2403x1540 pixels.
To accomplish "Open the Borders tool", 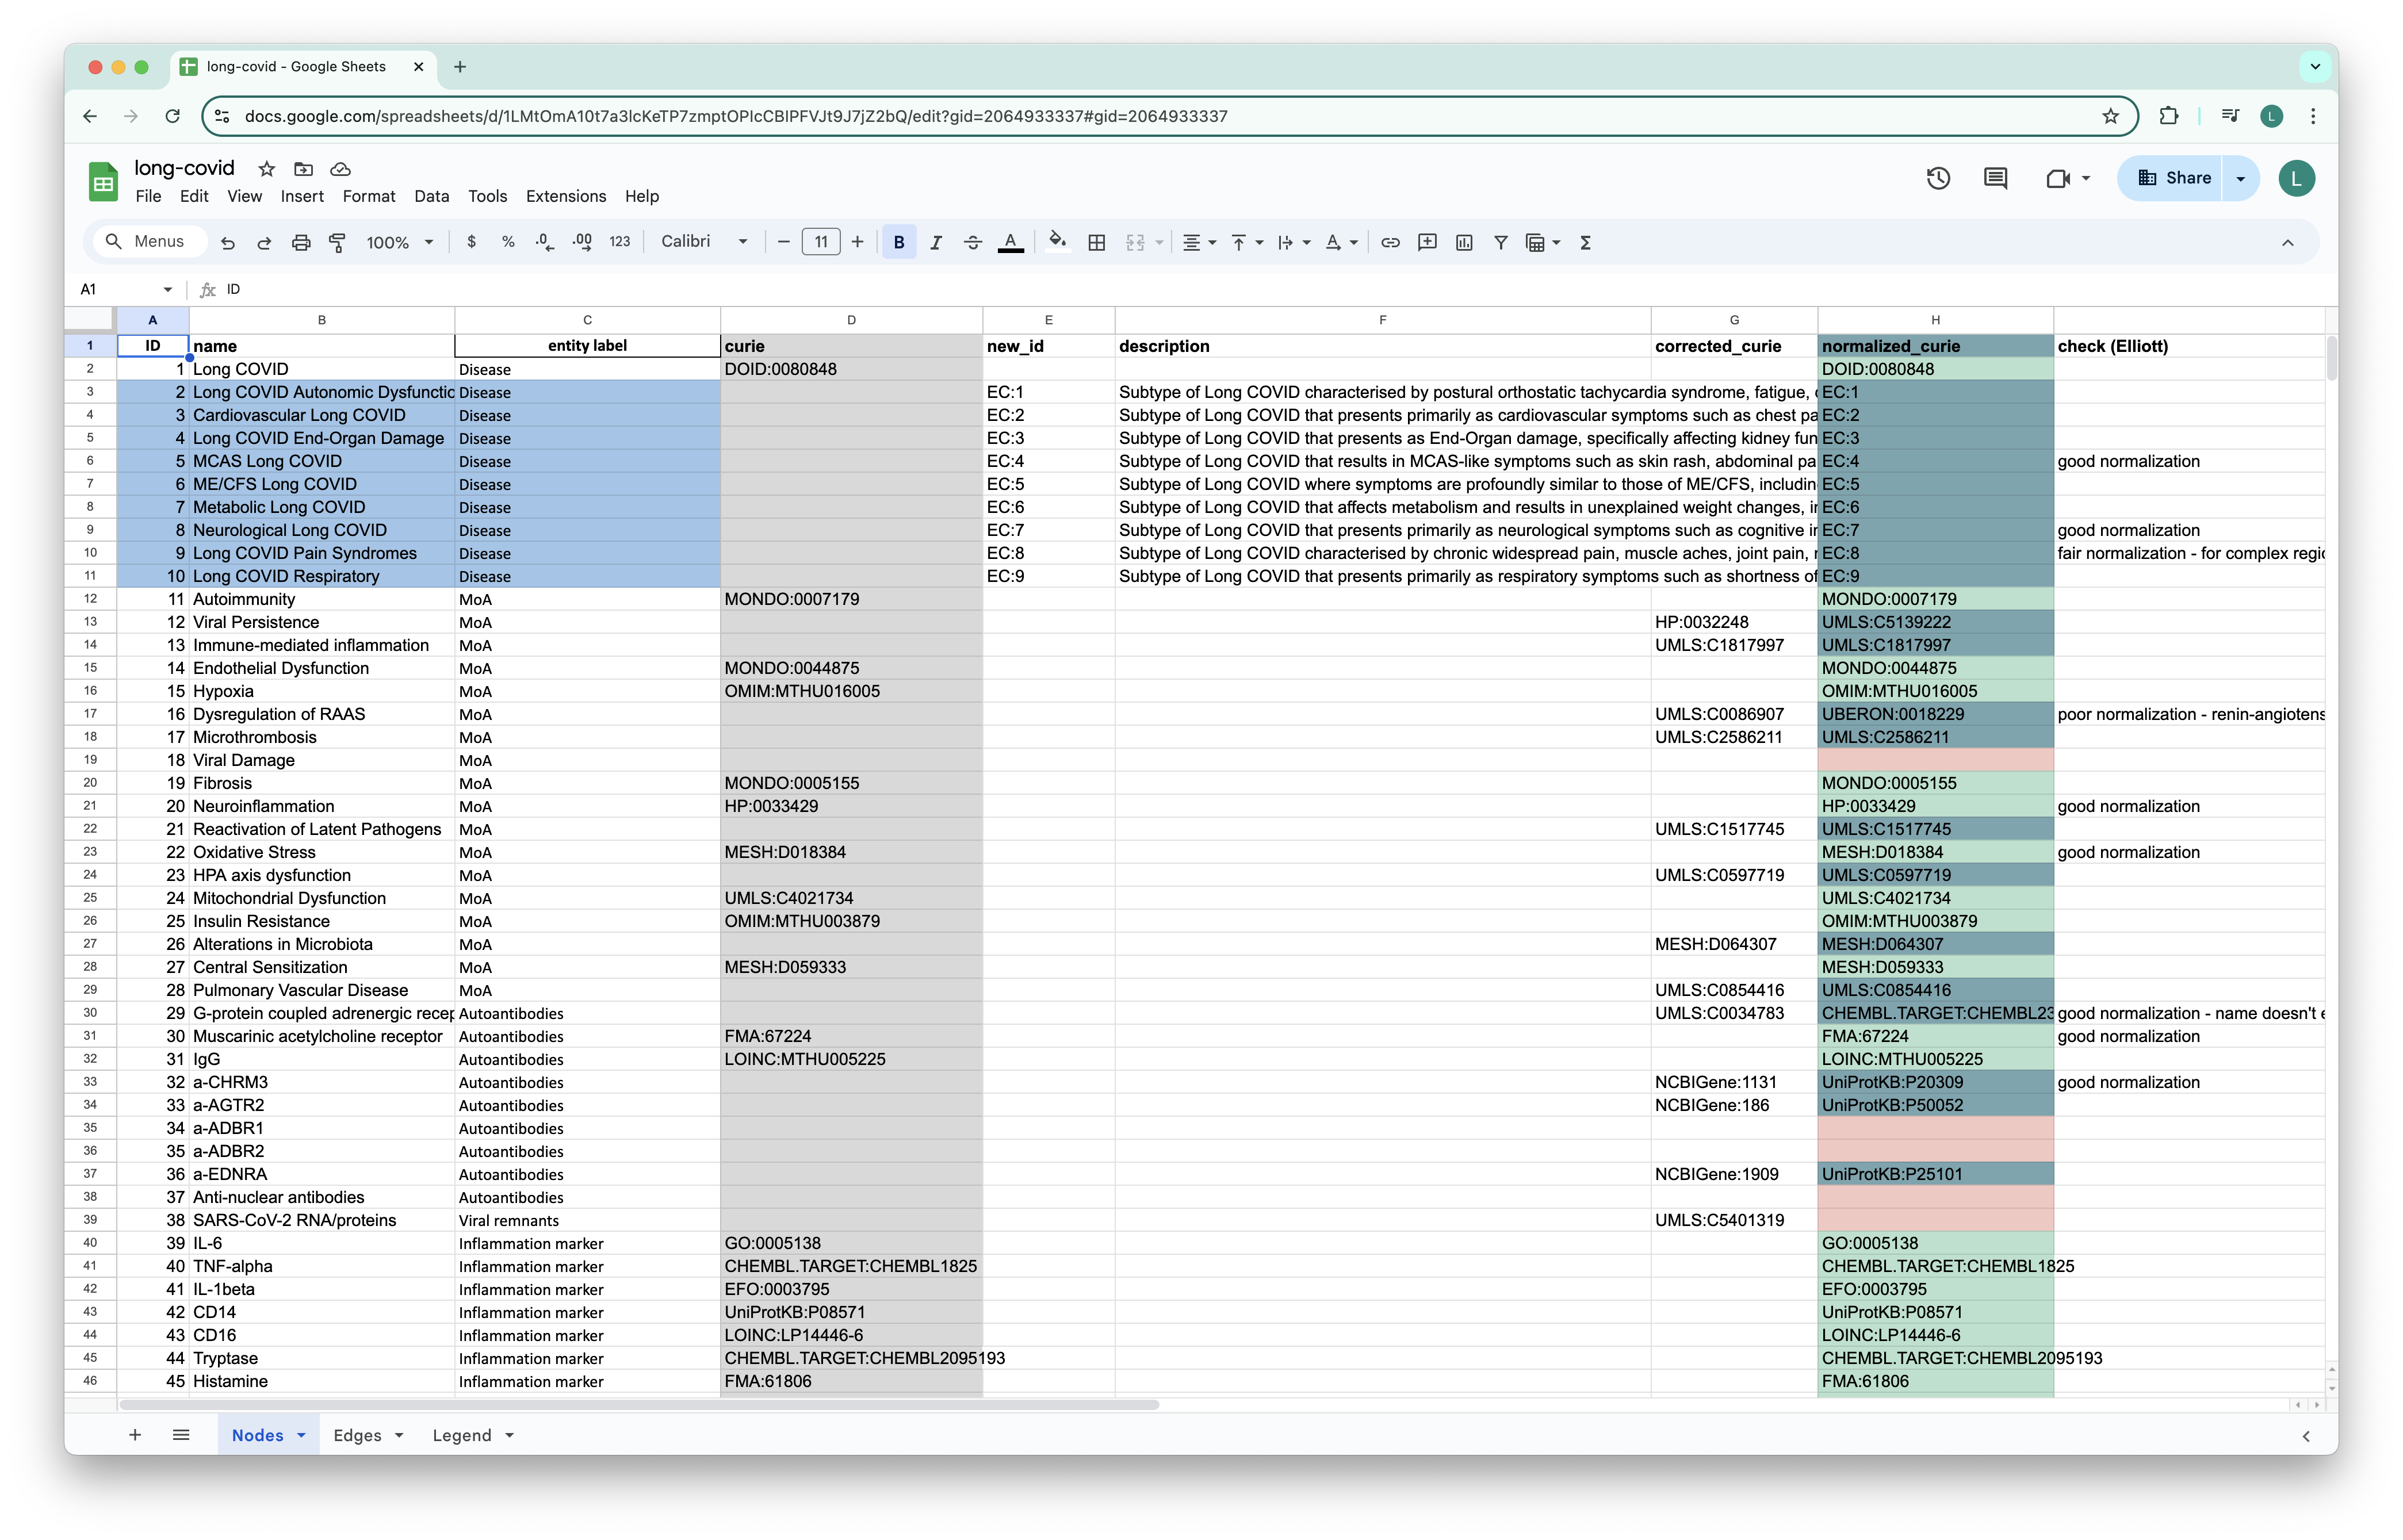I will point(1097,242).
